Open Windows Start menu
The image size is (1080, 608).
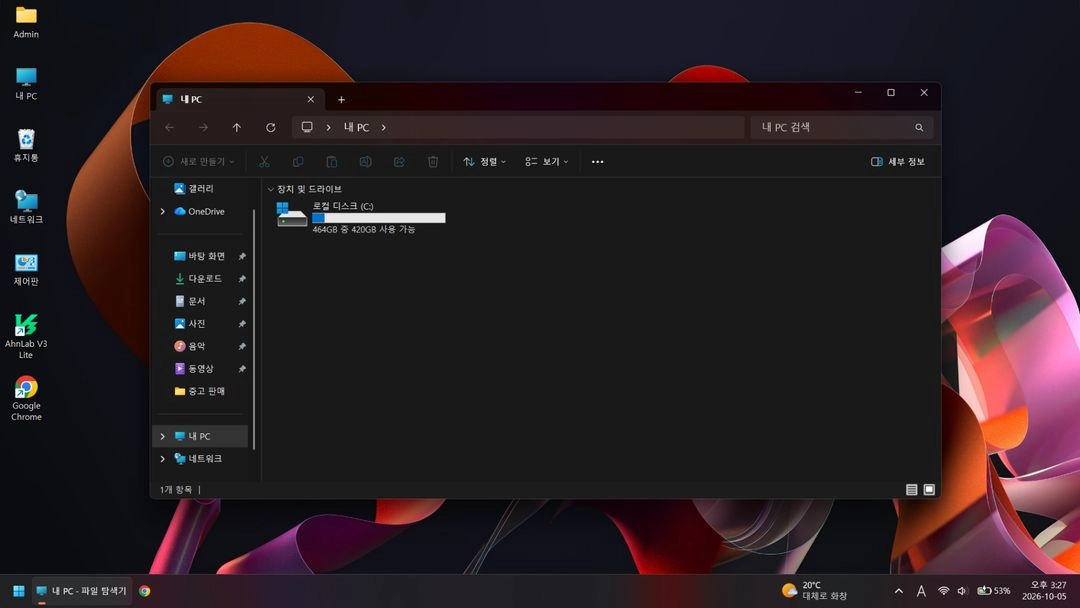tap(19, 591)
